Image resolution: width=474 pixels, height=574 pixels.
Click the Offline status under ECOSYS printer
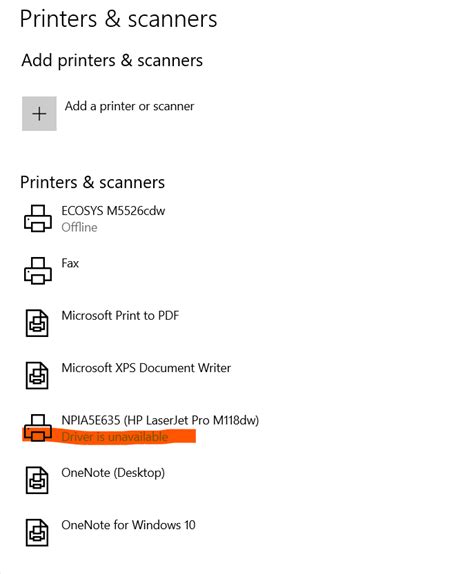pyautogui.click(x=79, y=227)
